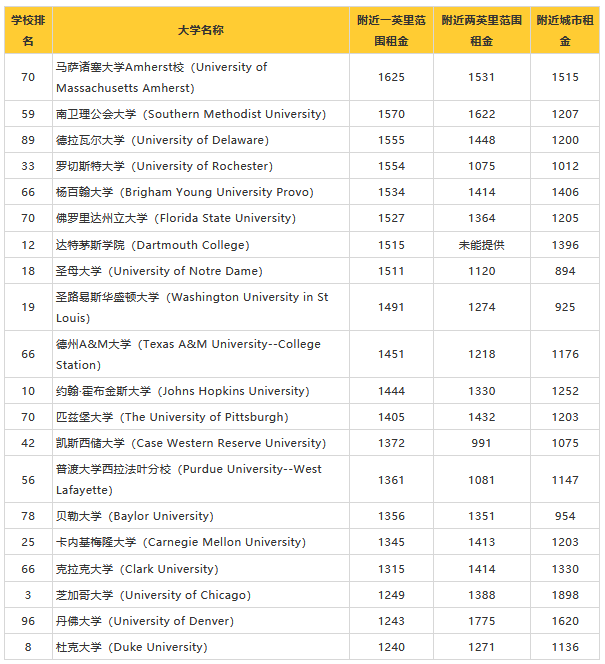
Task: Click rank 3 for University of Chicago
Action: pyautogui.click(x=28, y=595)
